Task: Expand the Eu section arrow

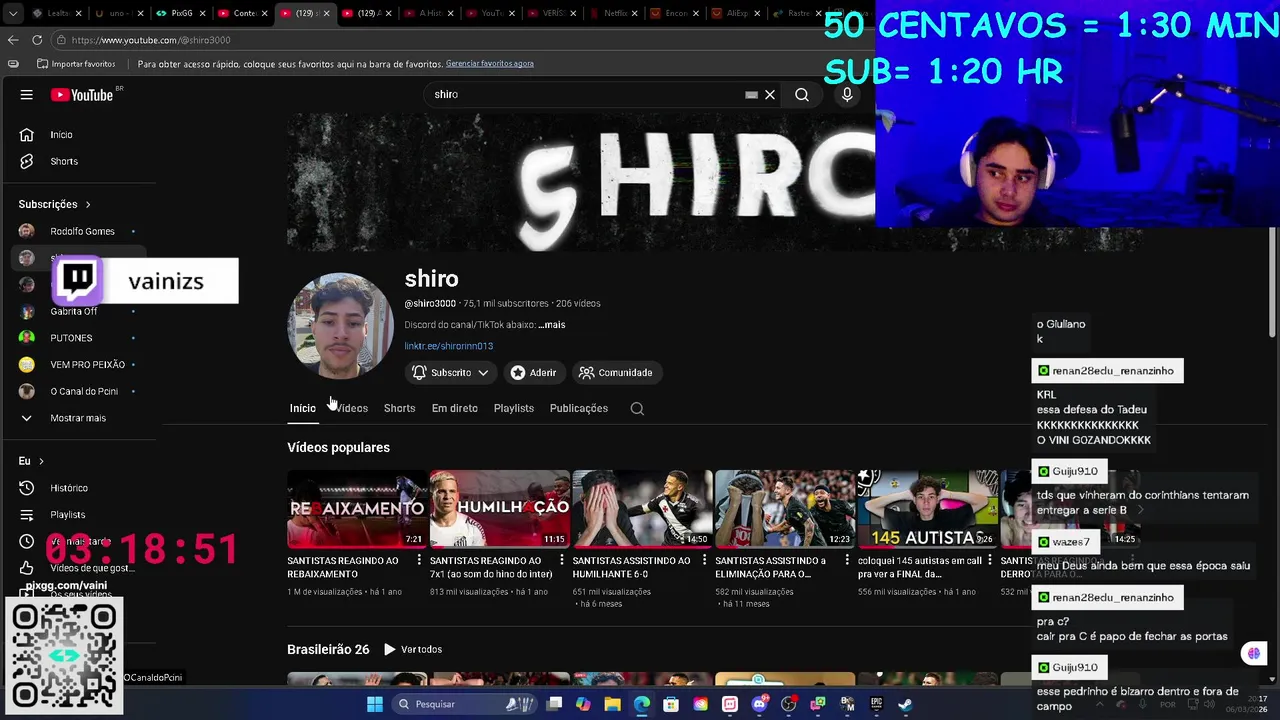Action: 41,461
